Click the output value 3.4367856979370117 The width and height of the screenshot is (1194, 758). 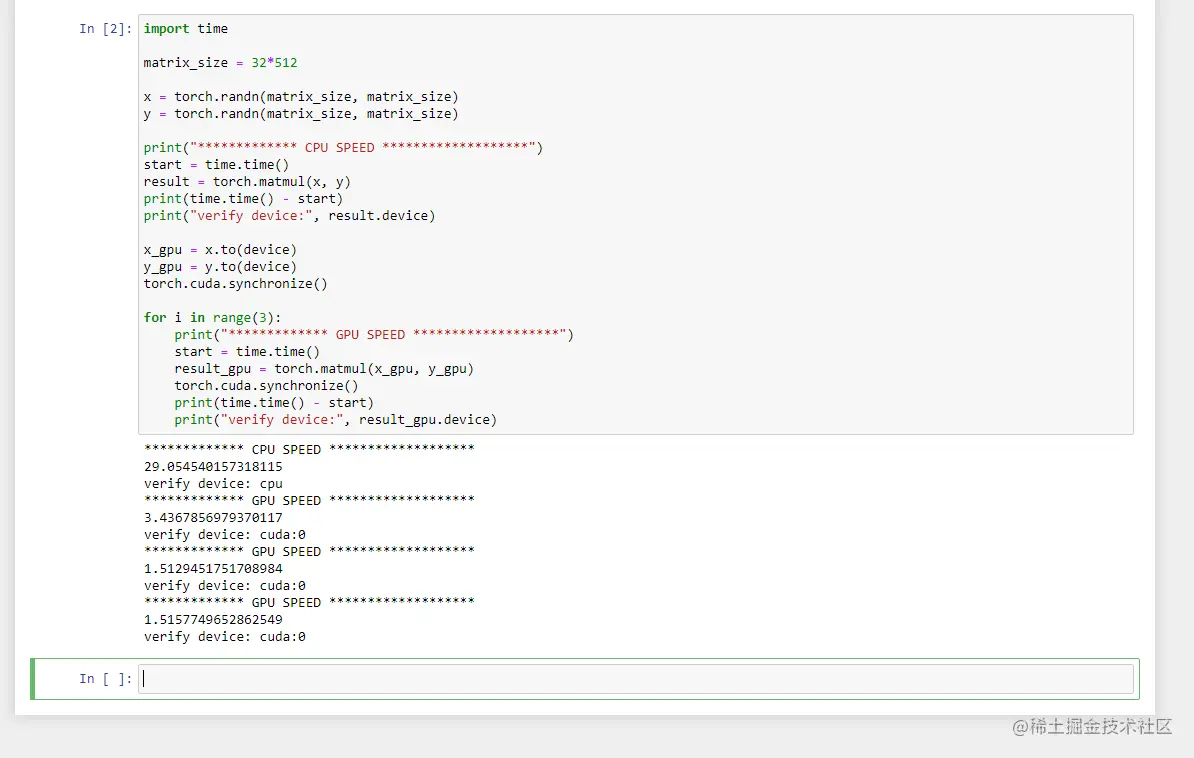click(213, 517)
